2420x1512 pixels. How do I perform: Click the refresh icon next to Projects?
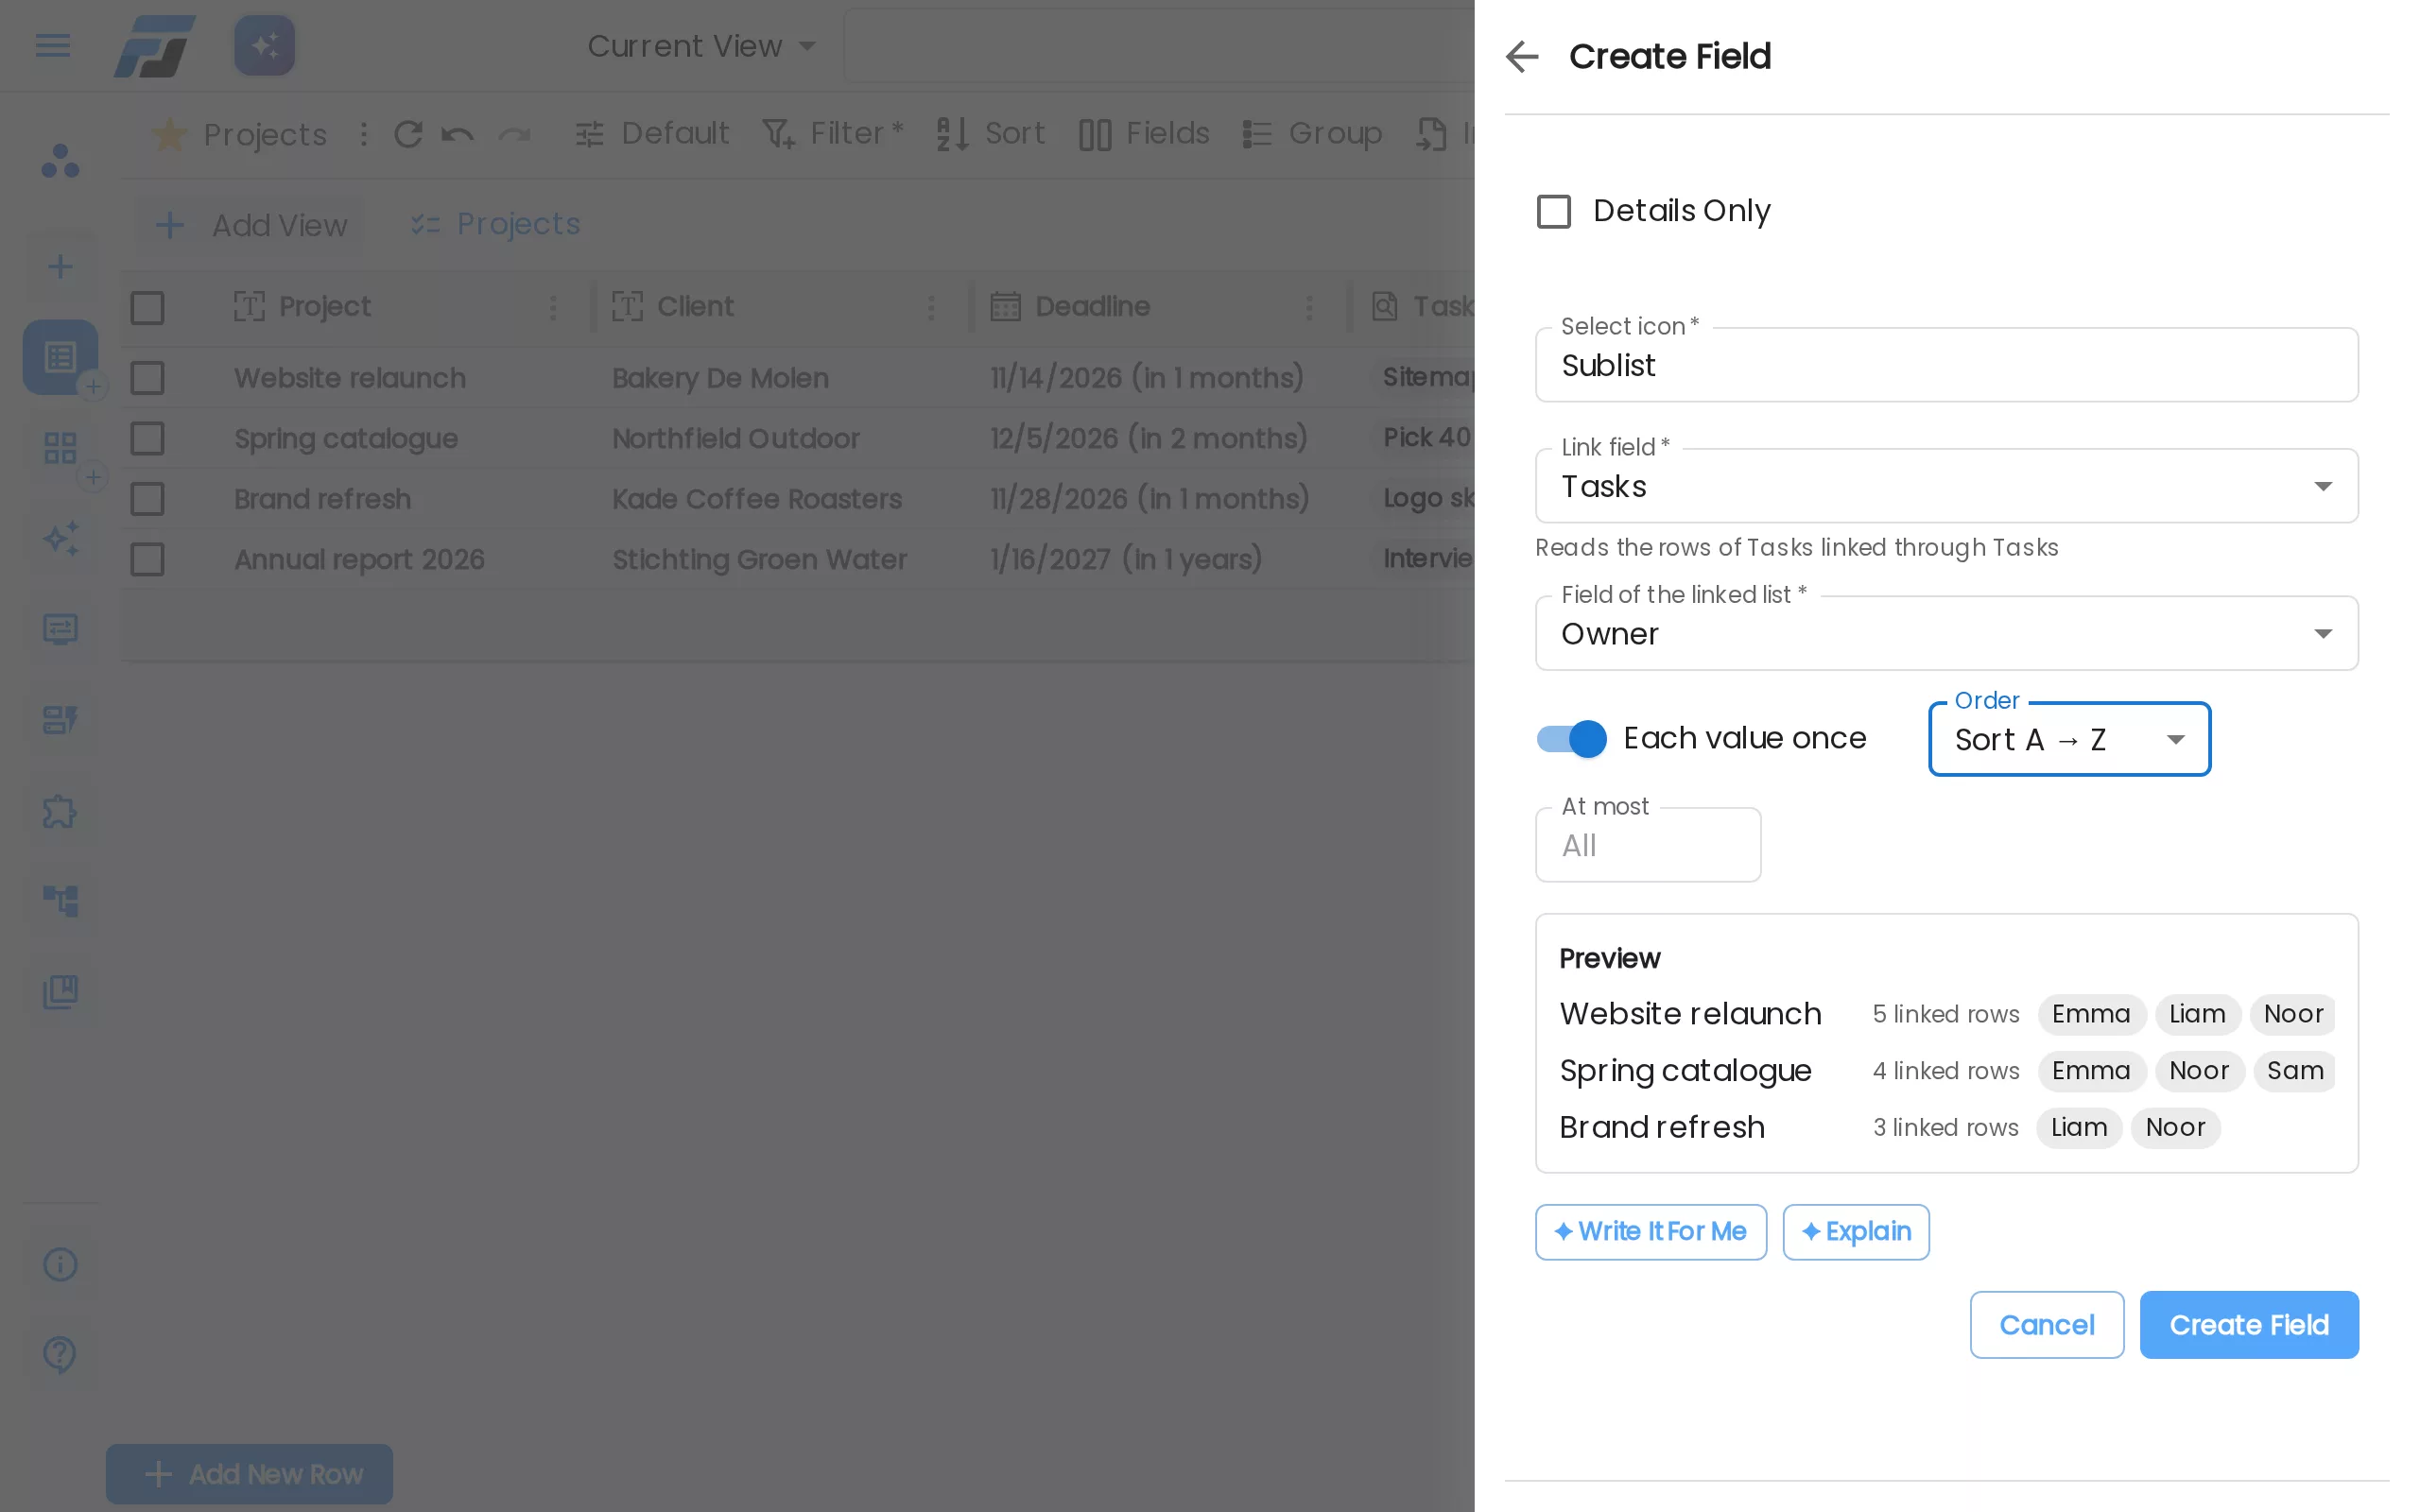pyautogui.click(x=407, y=134)
